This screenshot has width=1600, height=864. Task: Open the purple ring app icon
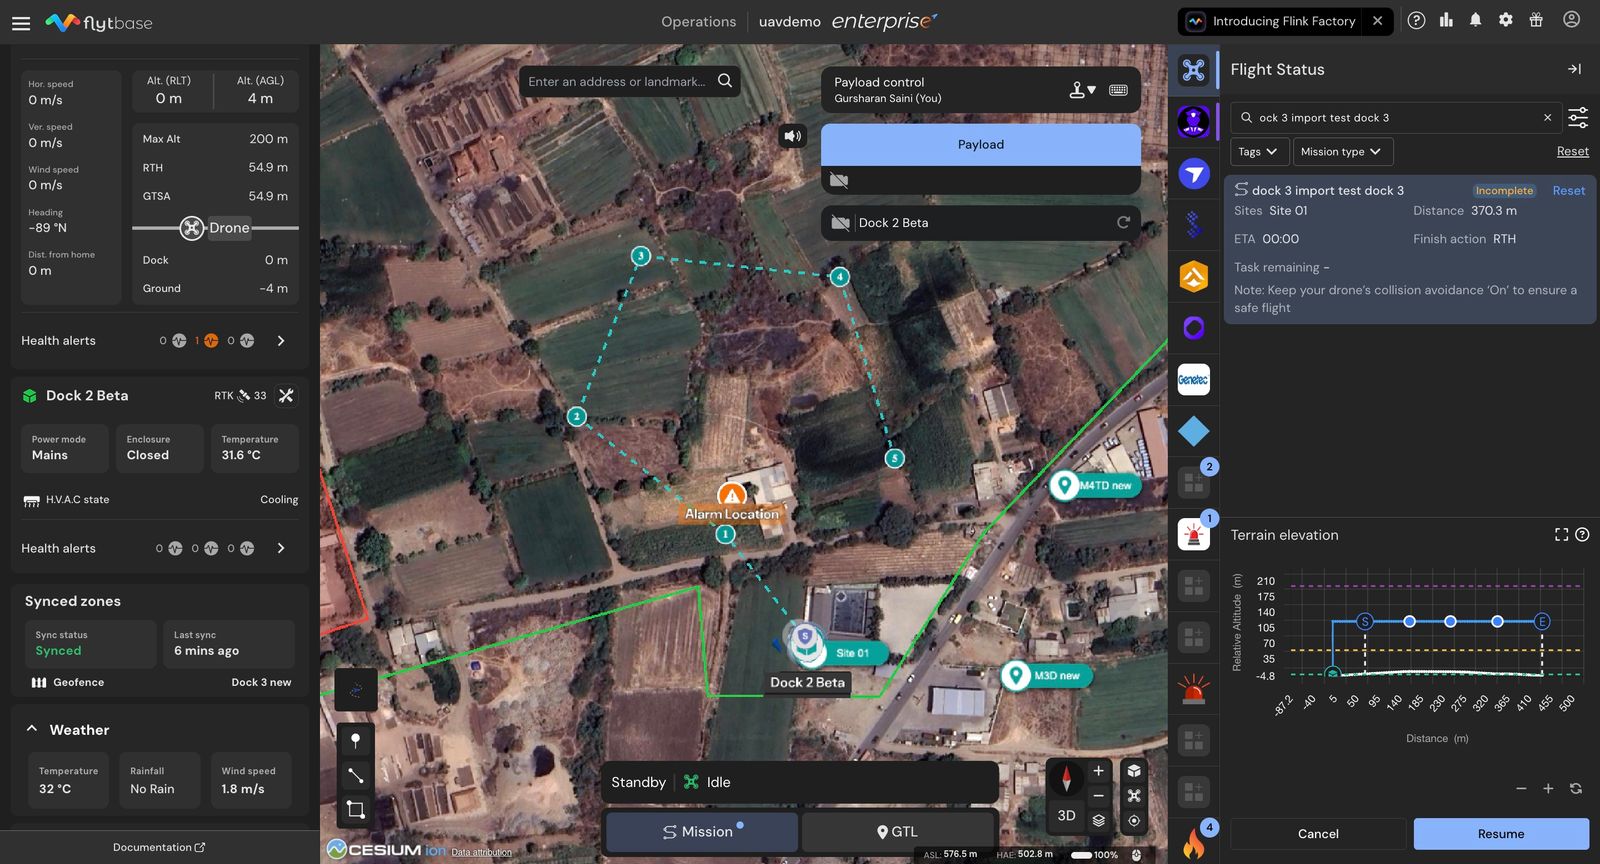tap(1194, 328)
